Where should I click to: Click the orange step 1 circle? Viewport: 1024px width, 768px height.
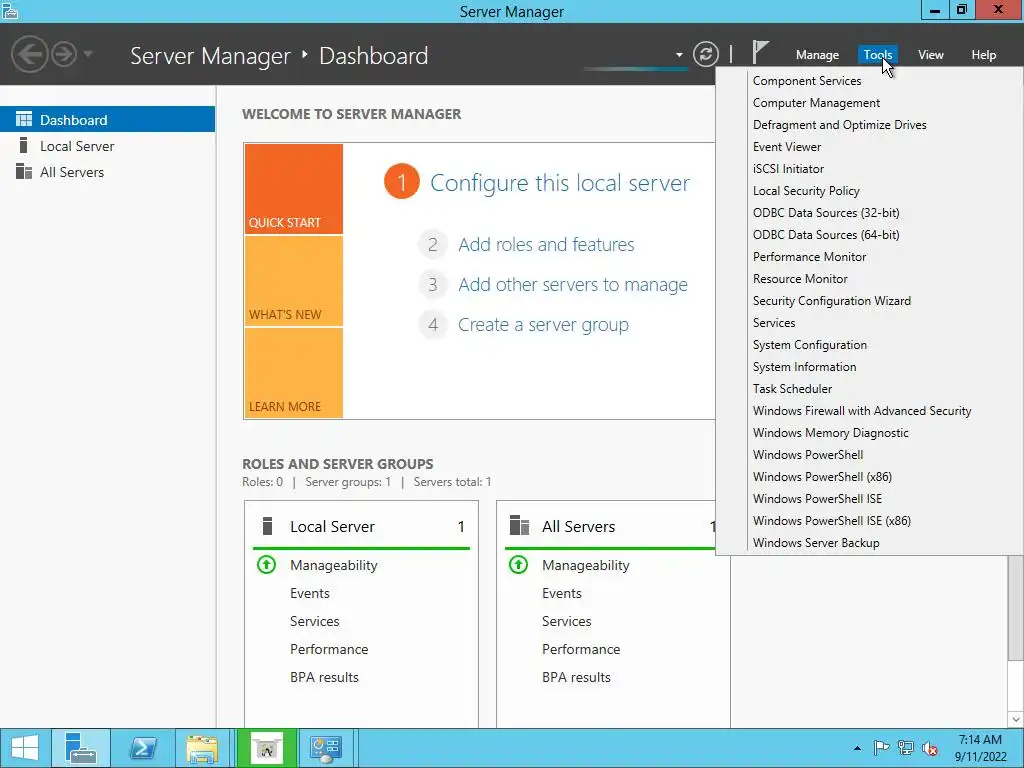pos(402,182)
